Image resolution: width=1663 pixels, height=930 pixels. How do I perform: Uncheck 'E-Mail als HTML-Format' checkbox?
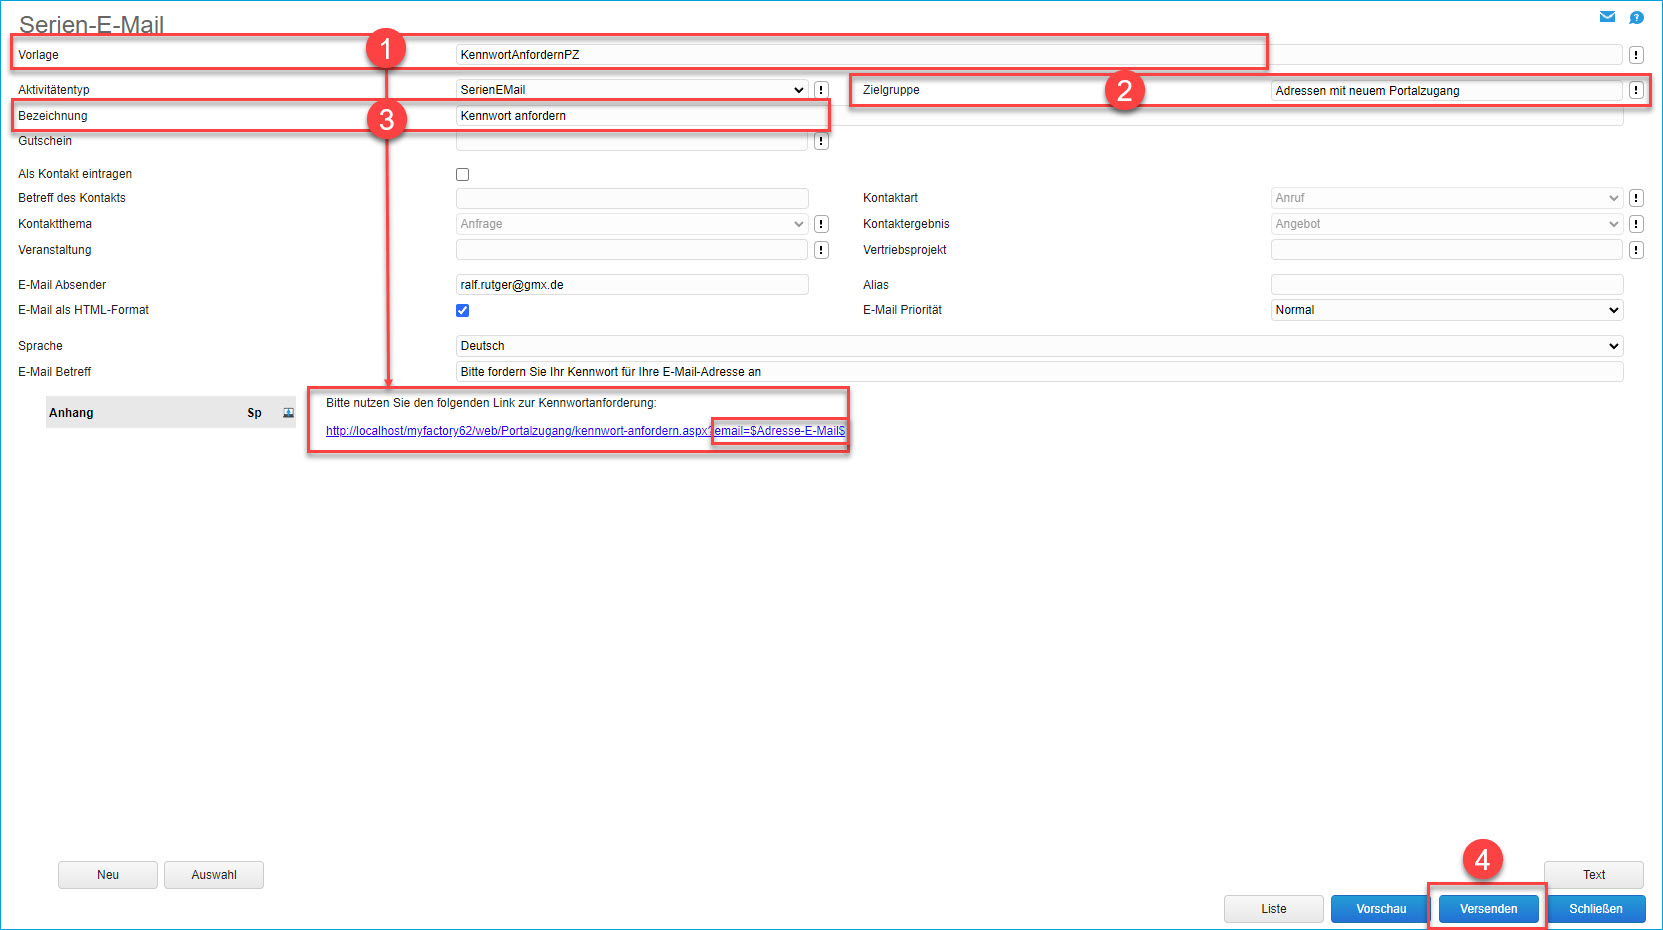462,310
